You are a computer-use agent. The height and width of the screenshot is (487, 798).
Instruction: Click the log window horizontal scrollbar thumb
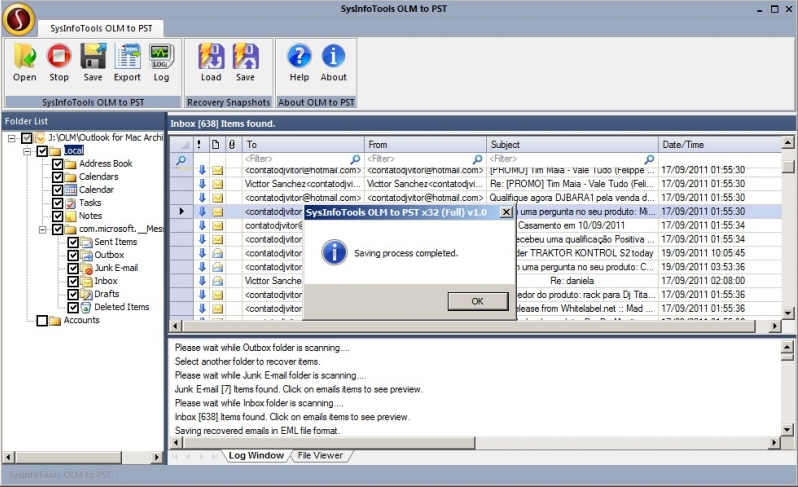(x=329, y=443)
